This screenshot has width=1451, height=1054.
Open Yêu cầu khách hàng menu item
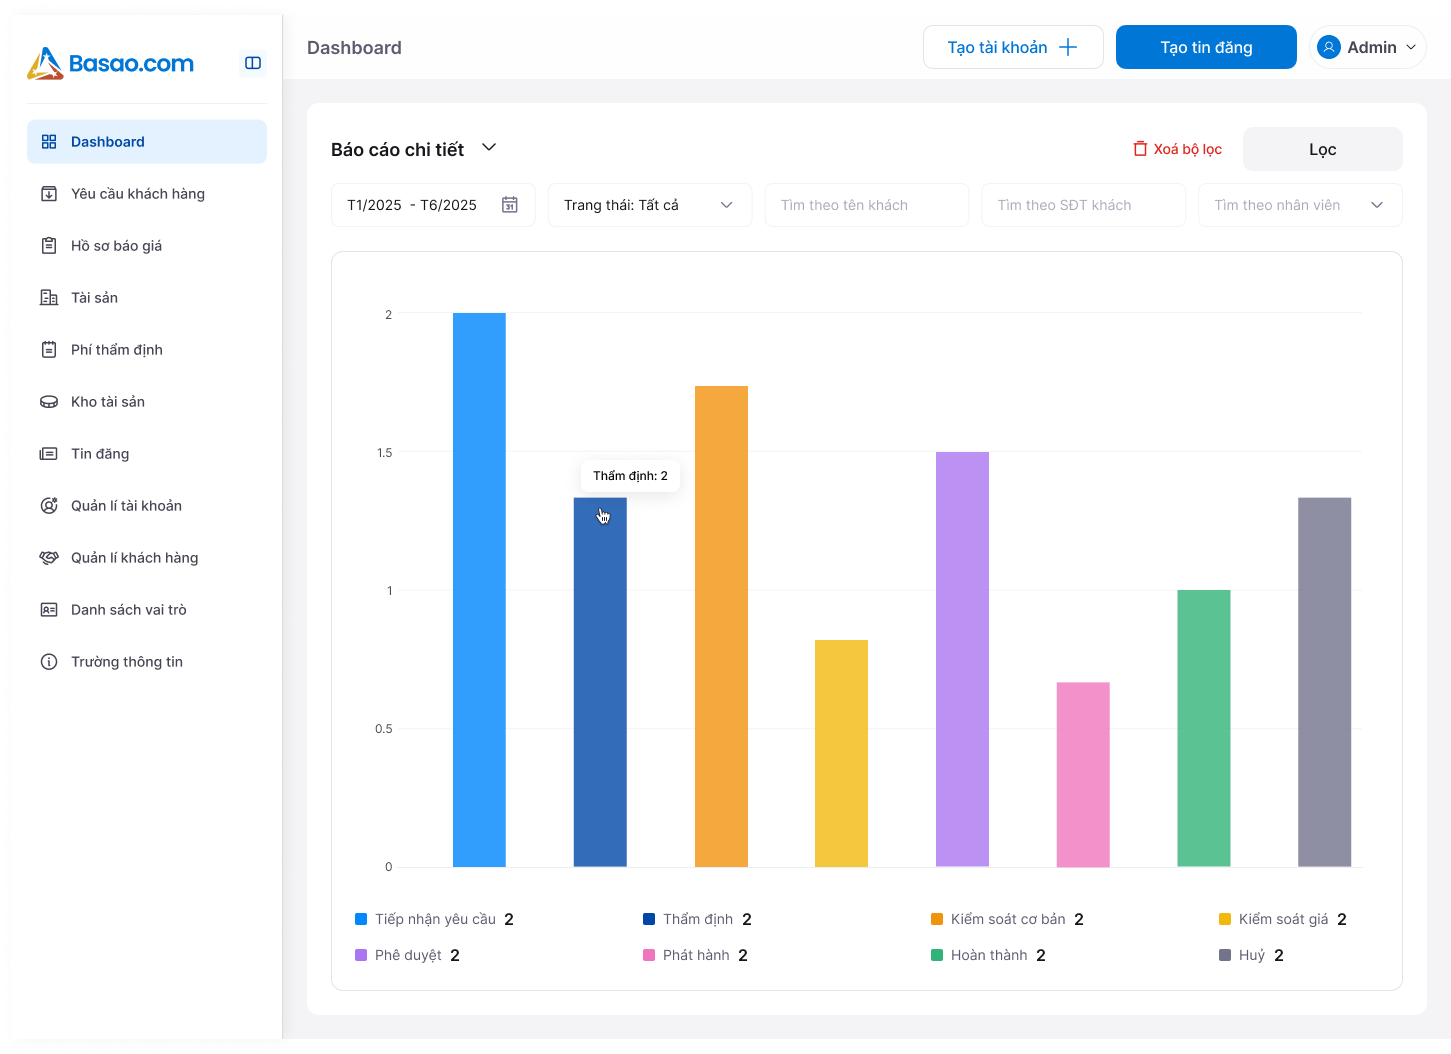pos(138,194)
